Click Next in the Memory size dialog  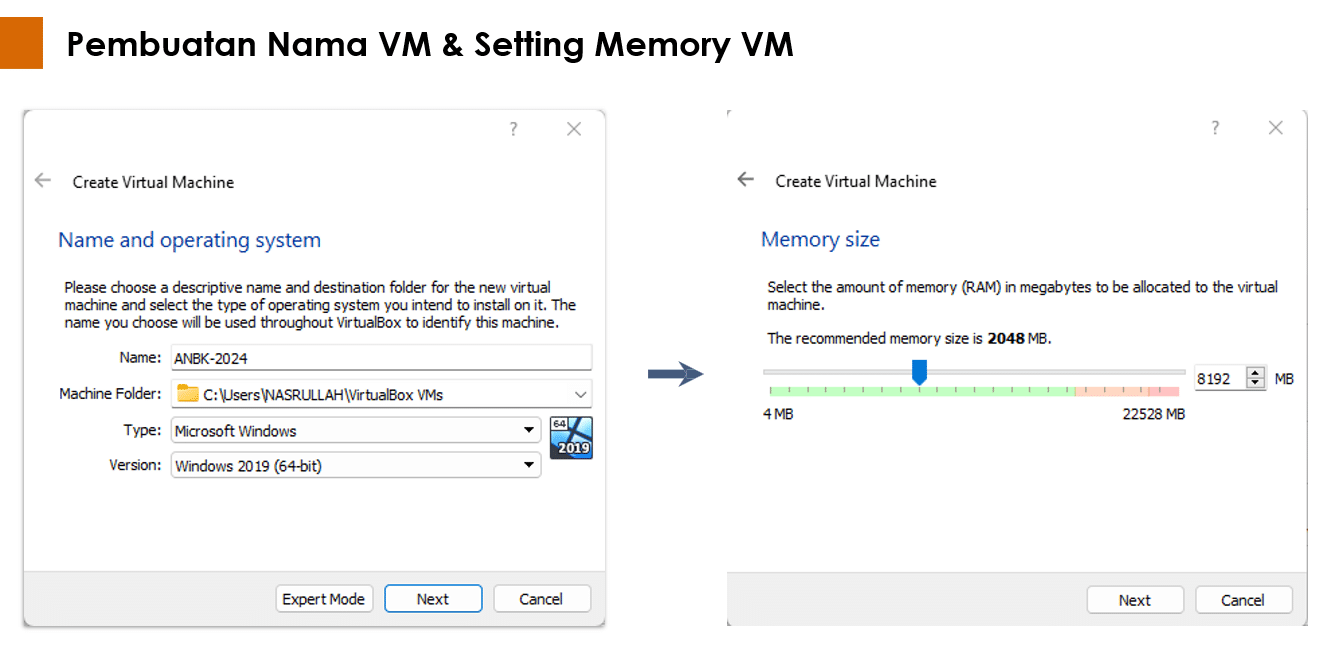click(x=1135, y=600)
